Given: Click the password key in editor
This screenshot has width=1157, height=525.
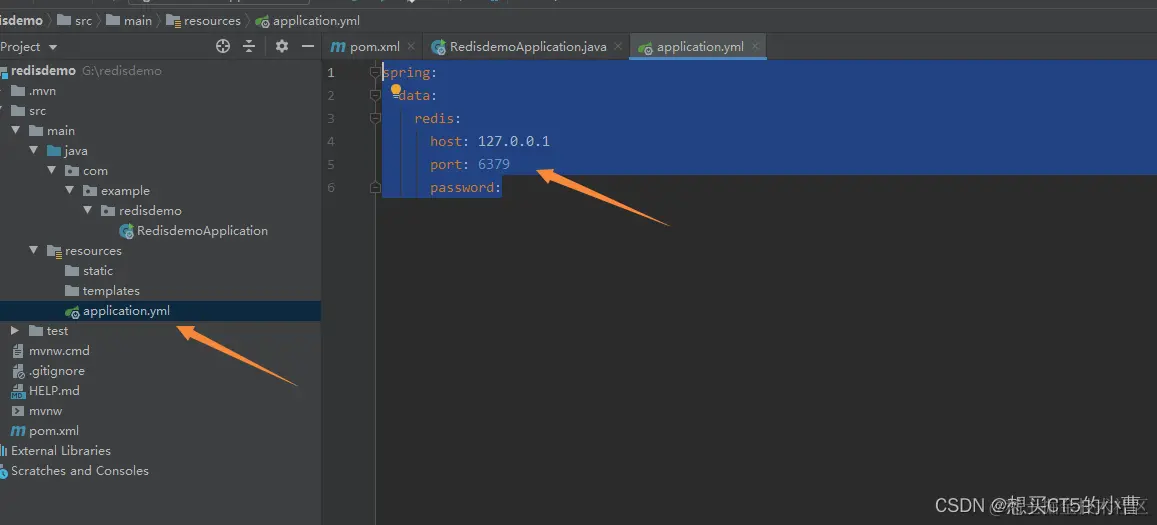Looking at the screenshot, I should (463, 188).
